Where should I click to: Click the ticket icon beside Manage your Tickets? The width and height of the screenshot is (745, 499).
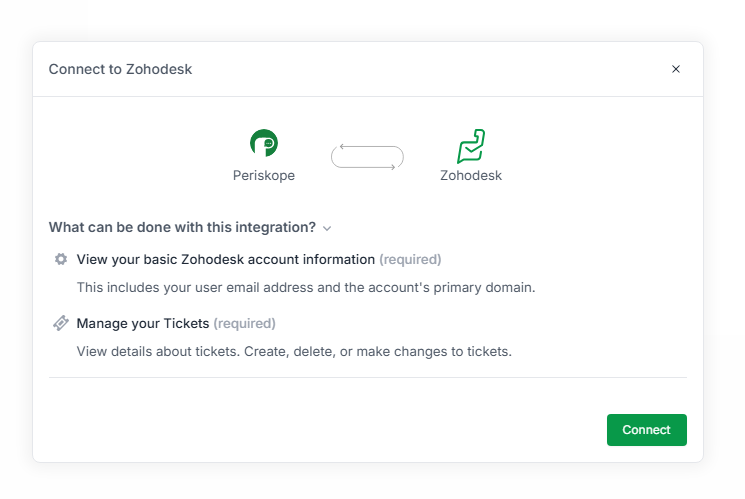pyautogui.click(x=61, y=323)
